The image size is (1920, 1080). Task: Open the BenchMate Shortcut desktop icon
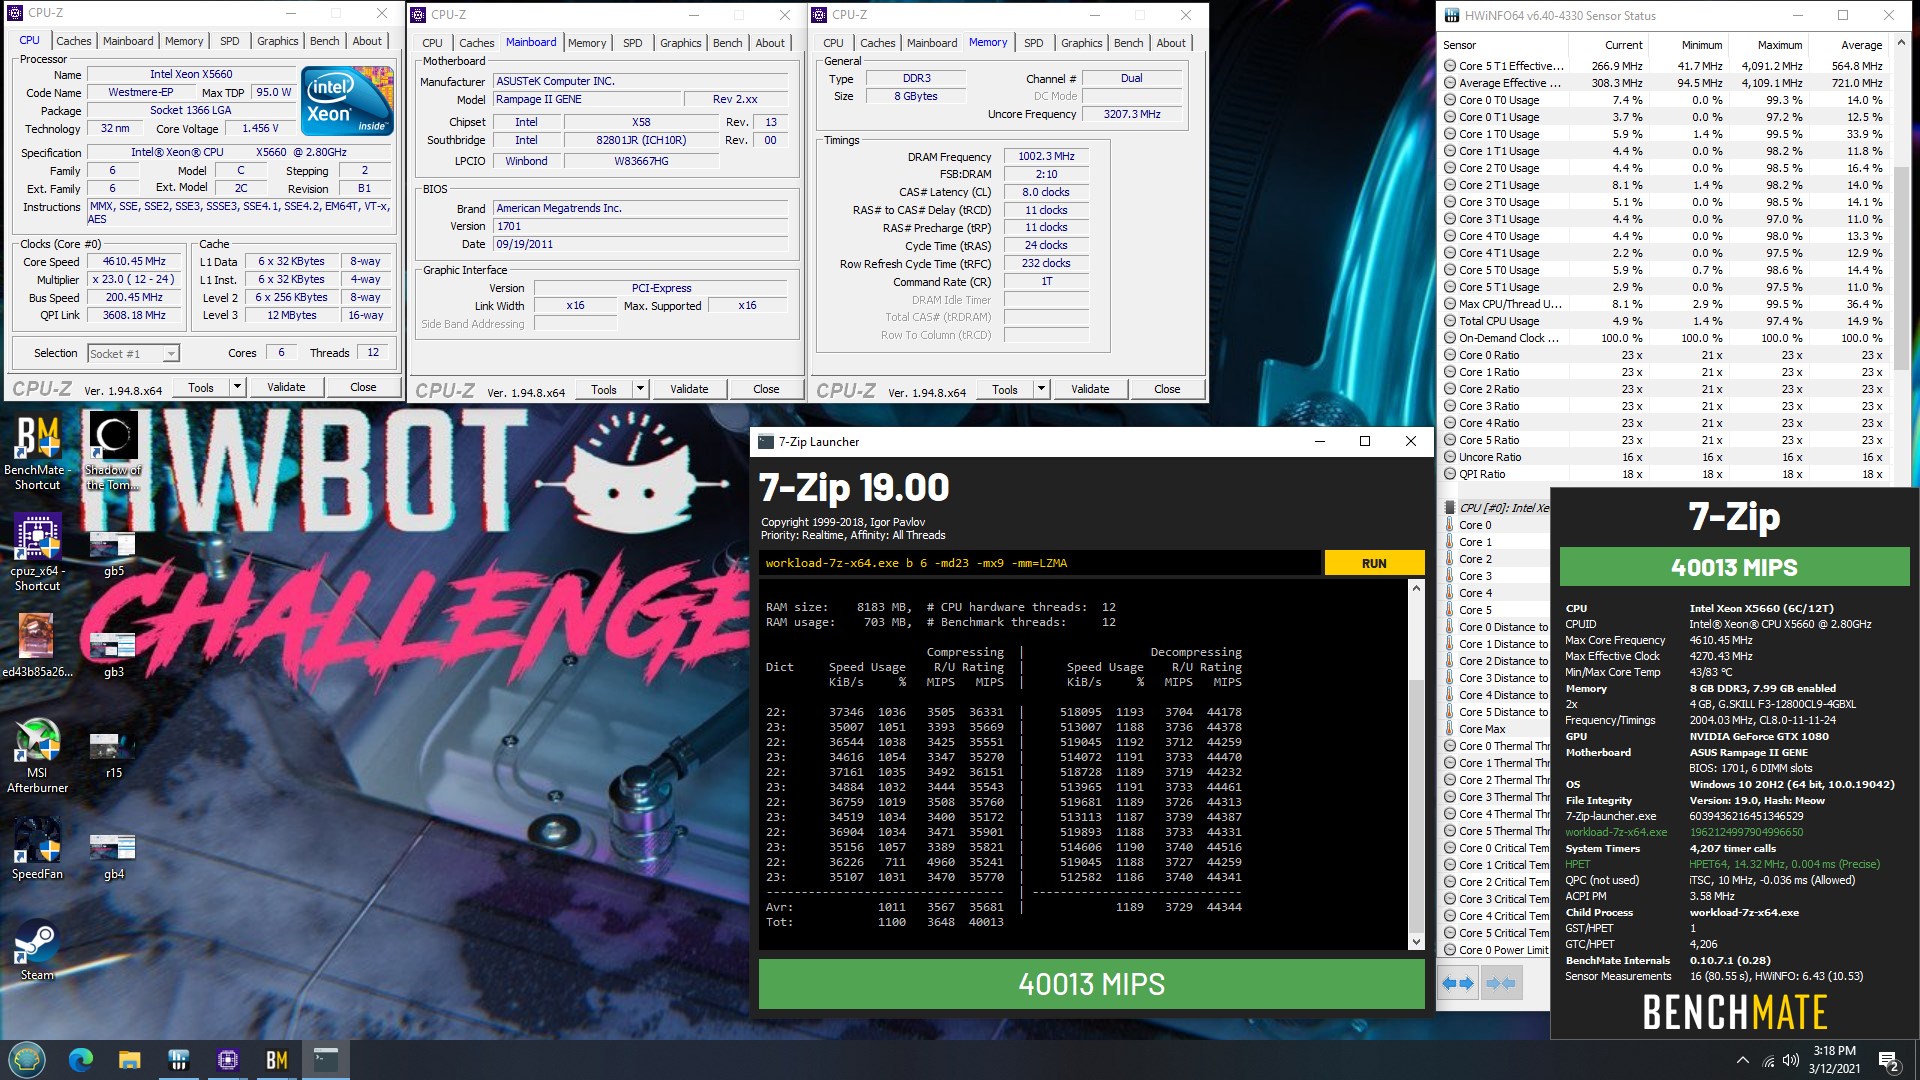click(37, 452)
